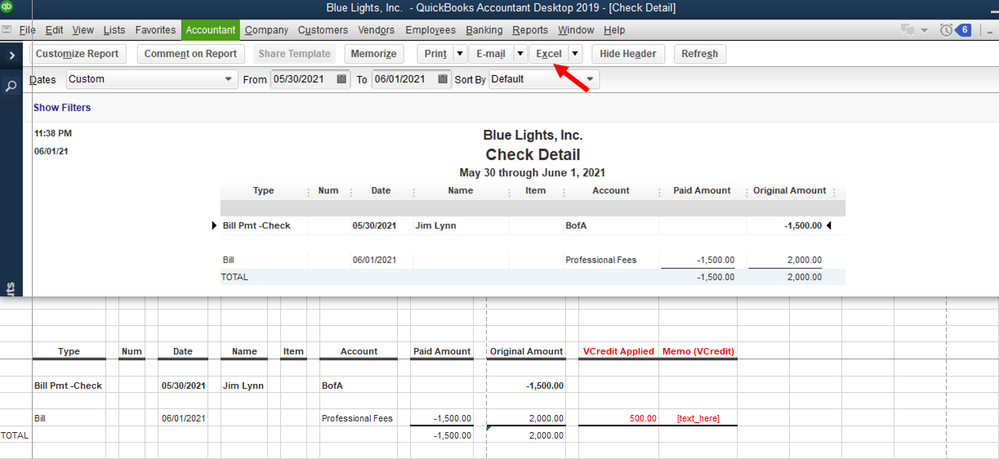Open the Customers menu

pos(323,30)
